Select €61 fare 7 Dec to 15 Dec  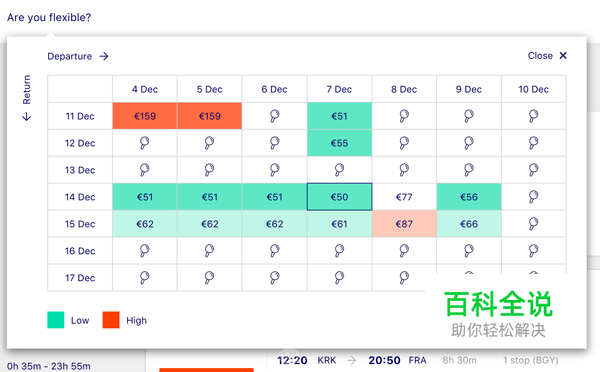click(339, 224)
